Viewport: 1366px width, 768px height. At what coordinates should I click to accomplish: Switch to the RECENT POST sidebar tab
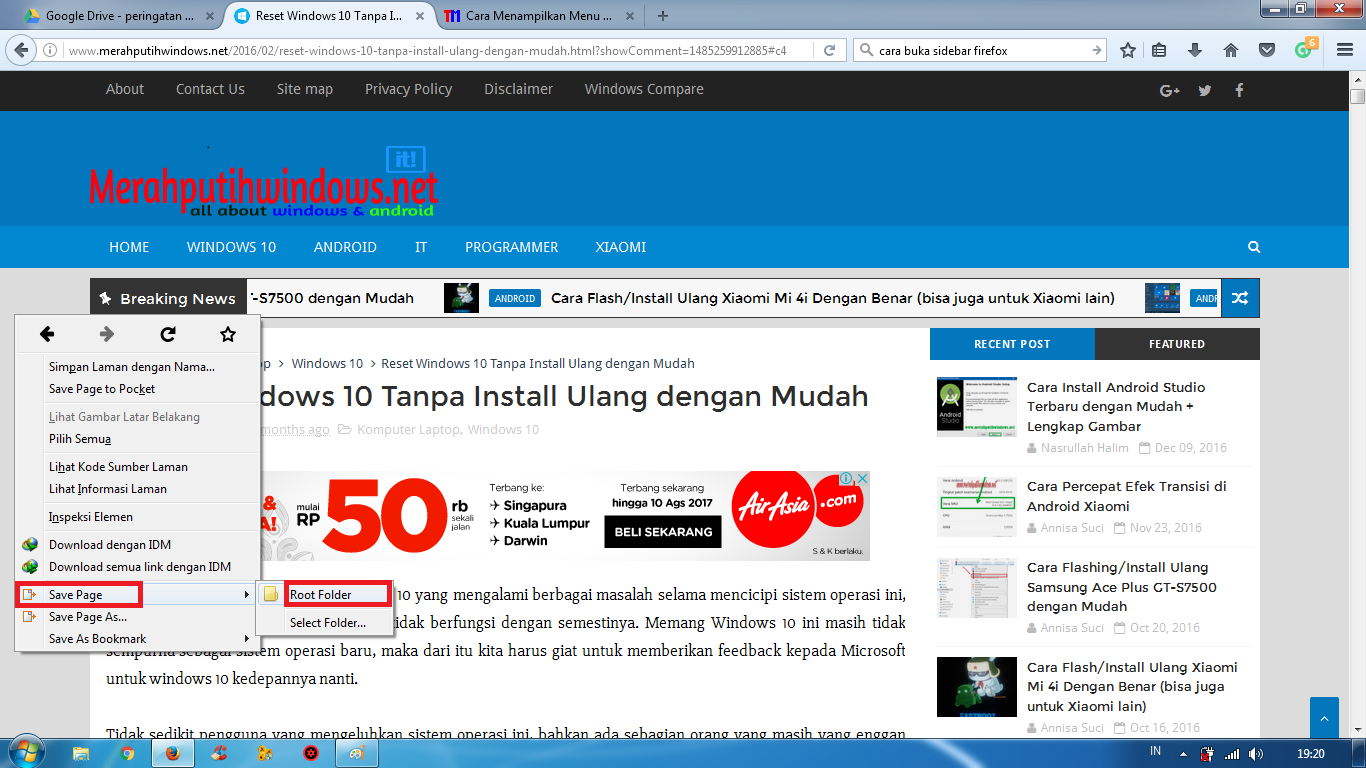[1012, 344]
